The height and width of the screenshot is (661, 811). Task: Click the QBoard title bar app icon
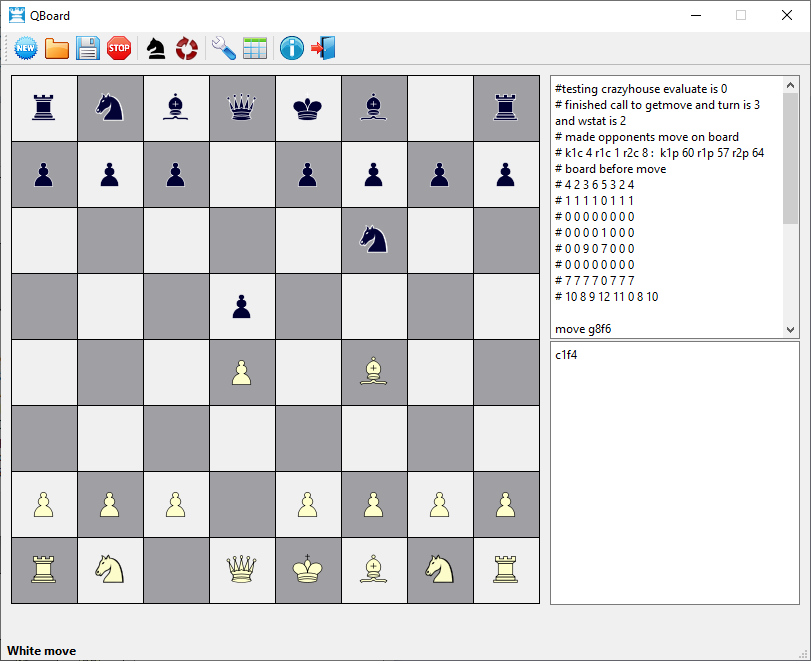click(x=17, y=16)
